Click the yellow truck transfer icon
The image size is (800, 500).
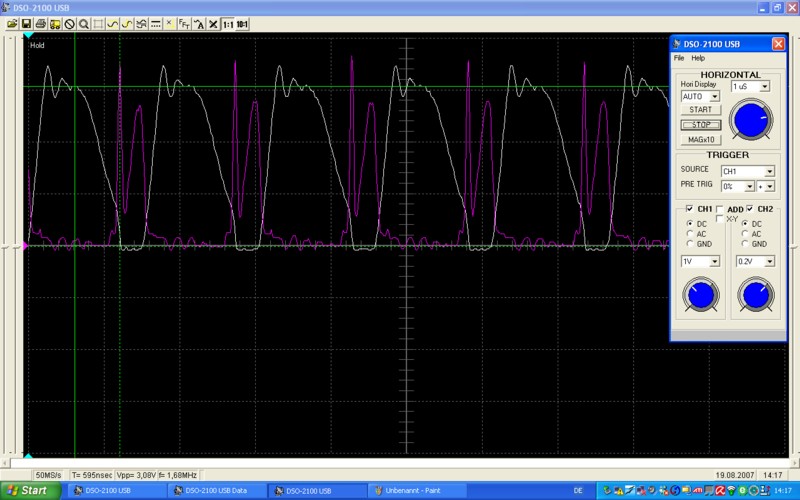pos(55,24)
